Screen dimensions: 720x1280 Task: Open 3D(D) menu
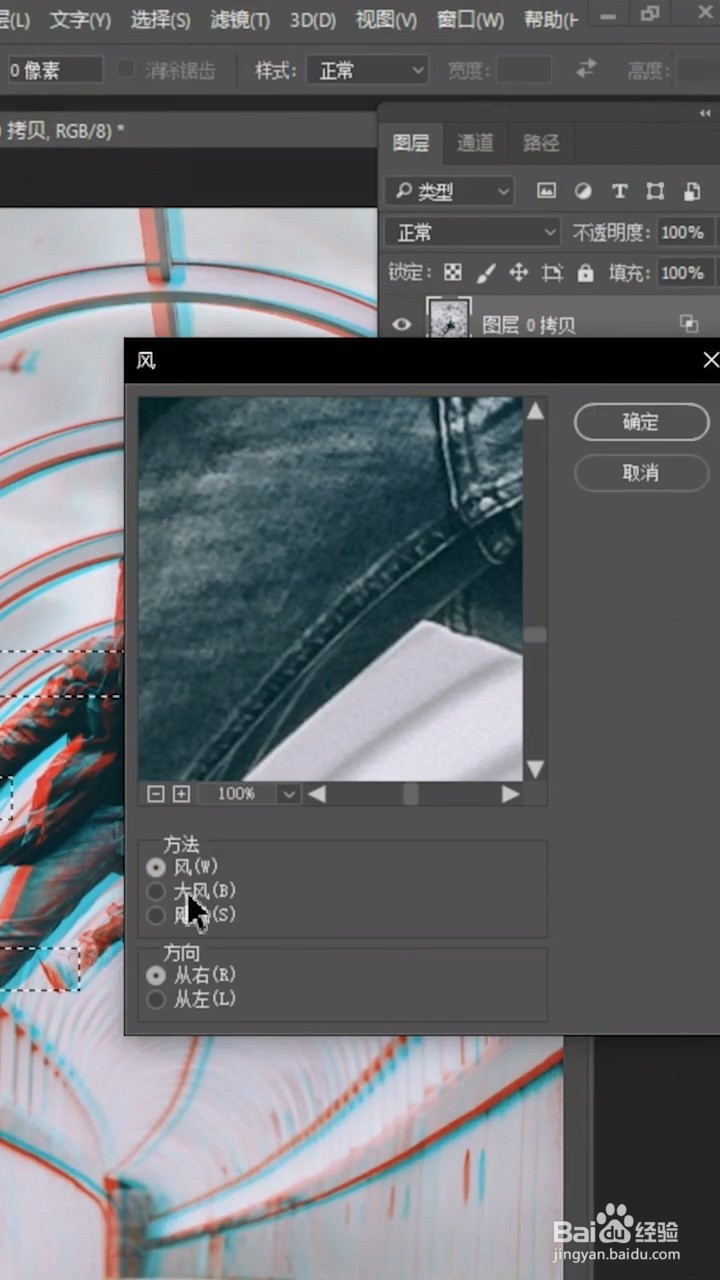313,19
